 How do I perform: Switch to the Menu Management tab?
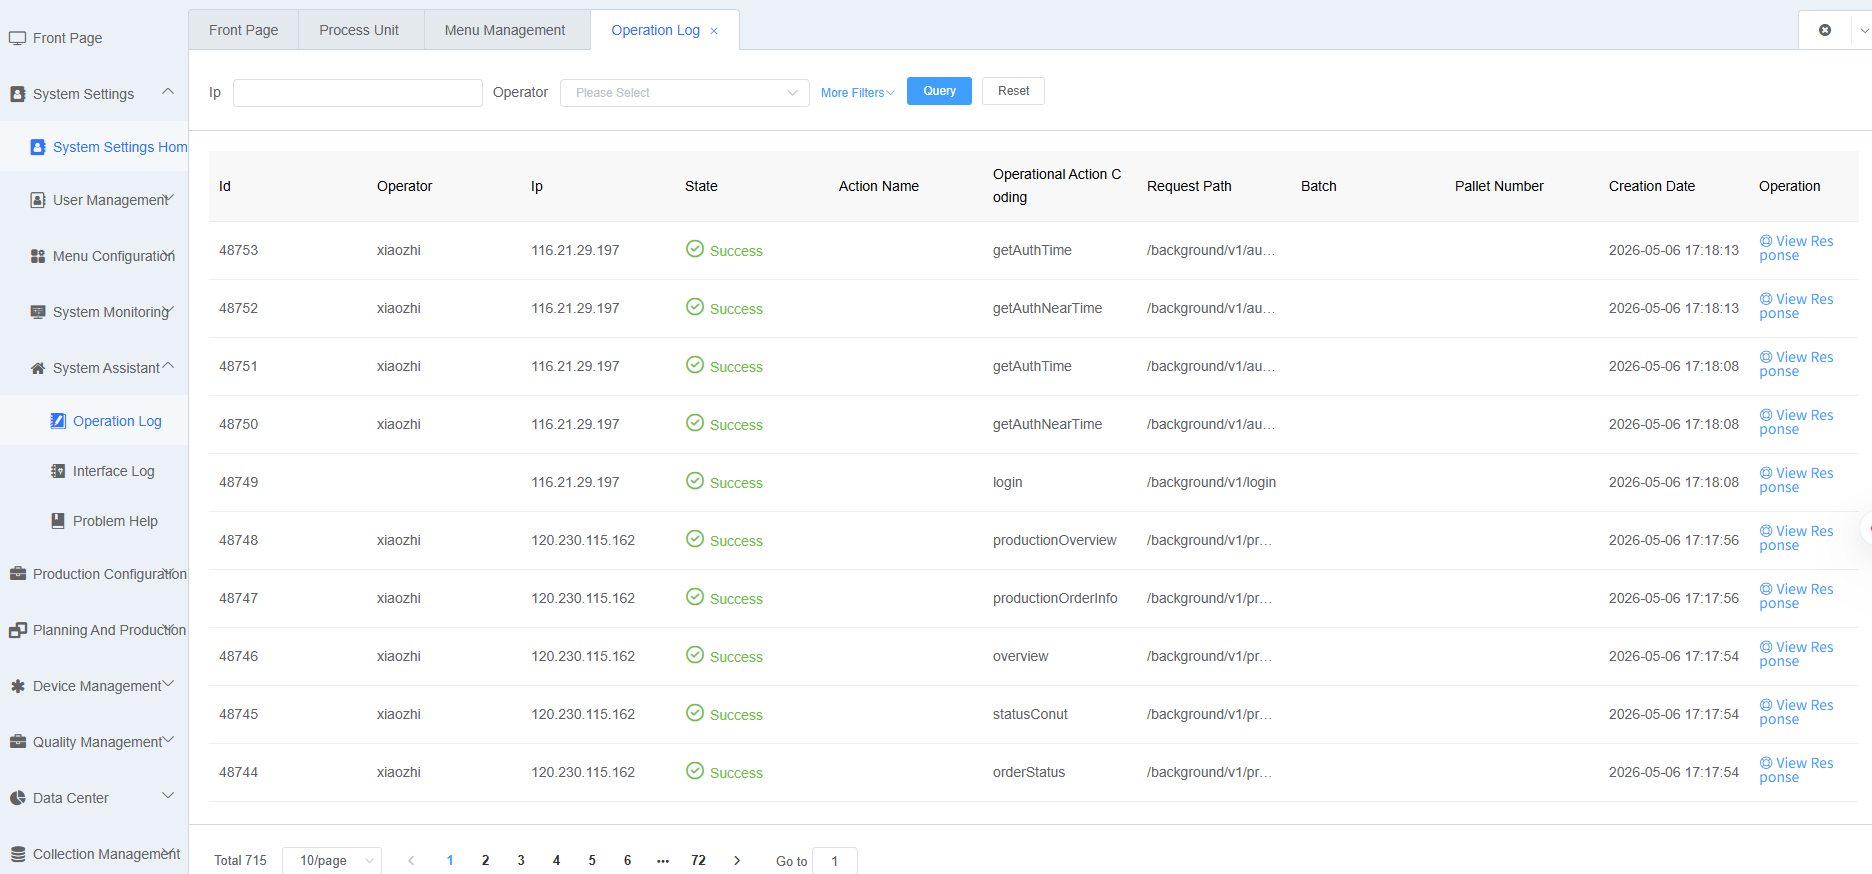point(505,30)
